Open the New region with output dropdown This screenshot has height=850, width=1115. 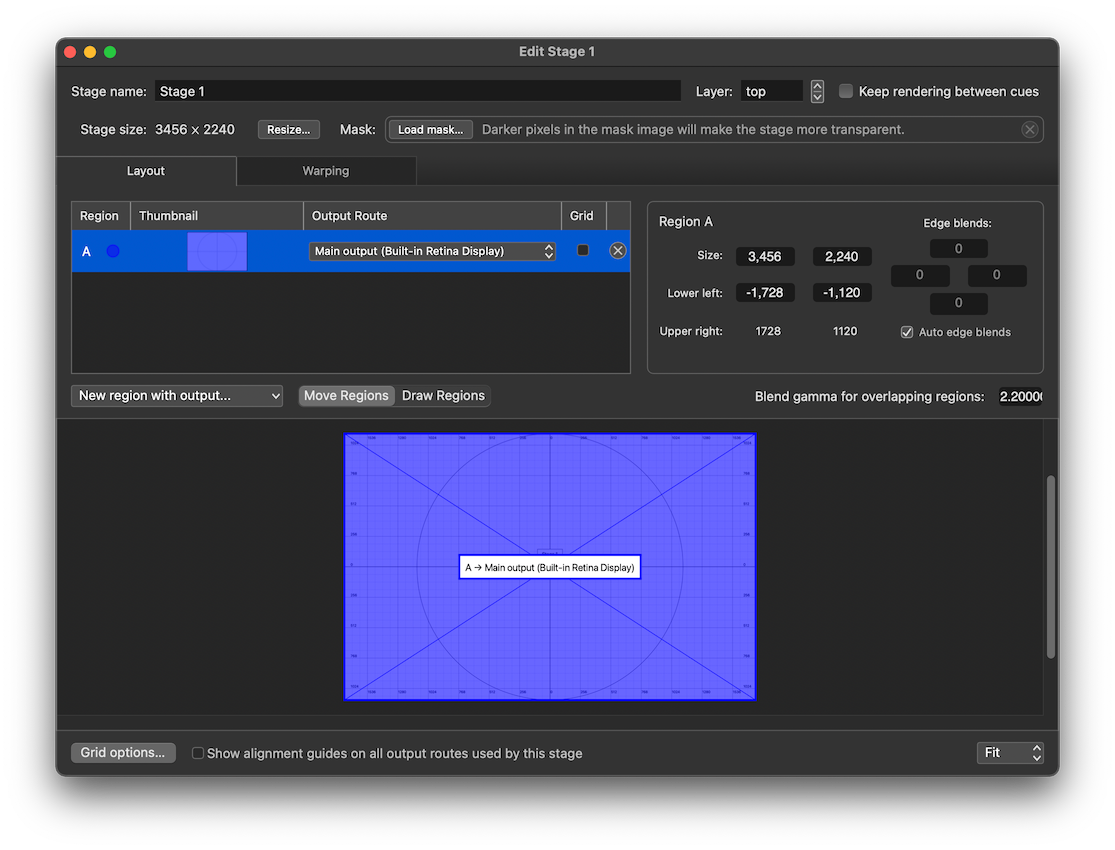pyautogui.click(x=176, y=395)
